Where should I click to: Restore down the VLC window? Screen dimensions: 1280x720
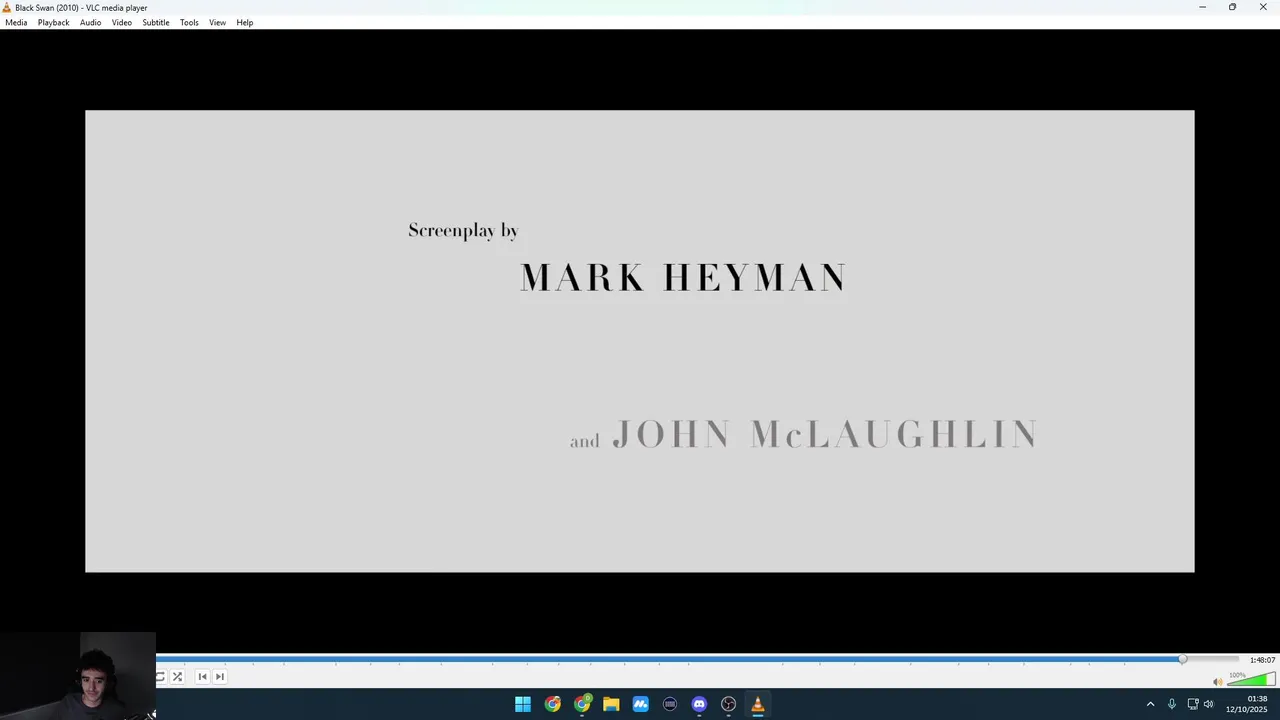pos(1232,7)
